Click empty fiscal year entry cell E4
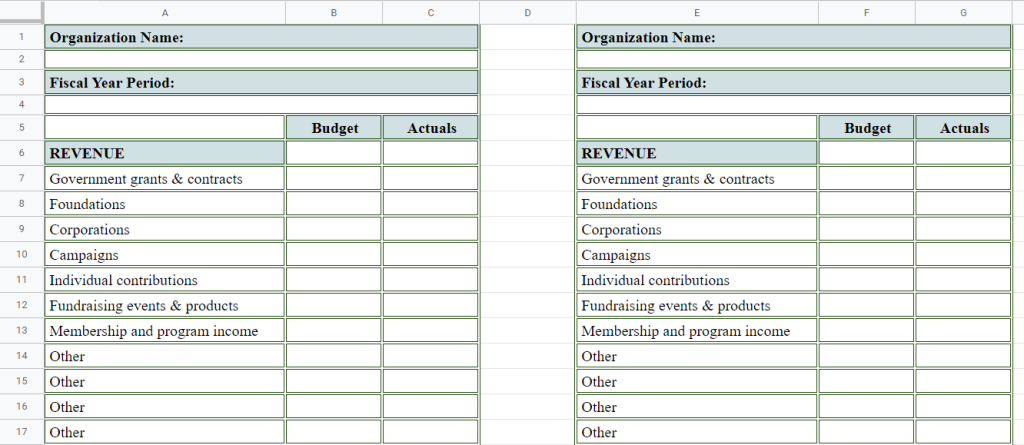Screen dimensions: 1024x445 793,105
